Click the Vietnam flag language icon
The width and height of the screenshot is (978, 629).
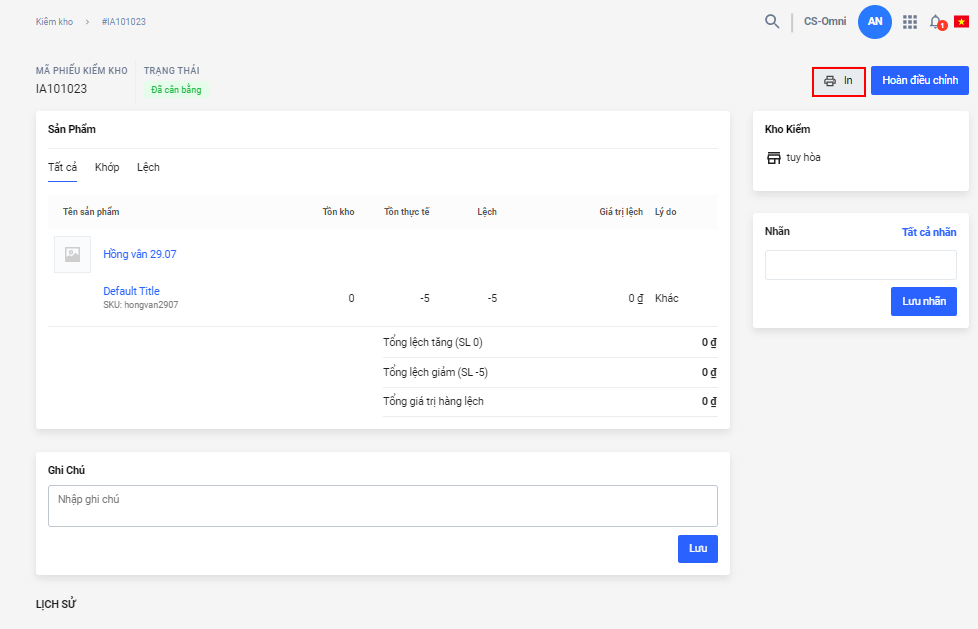pos(961,21)
